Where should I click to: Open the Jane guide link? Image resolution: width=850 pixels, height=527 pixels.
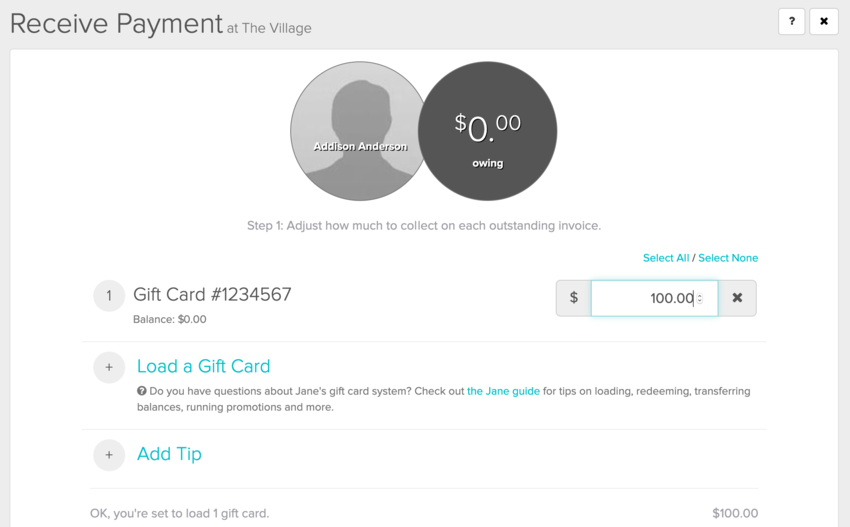[503, 391]
